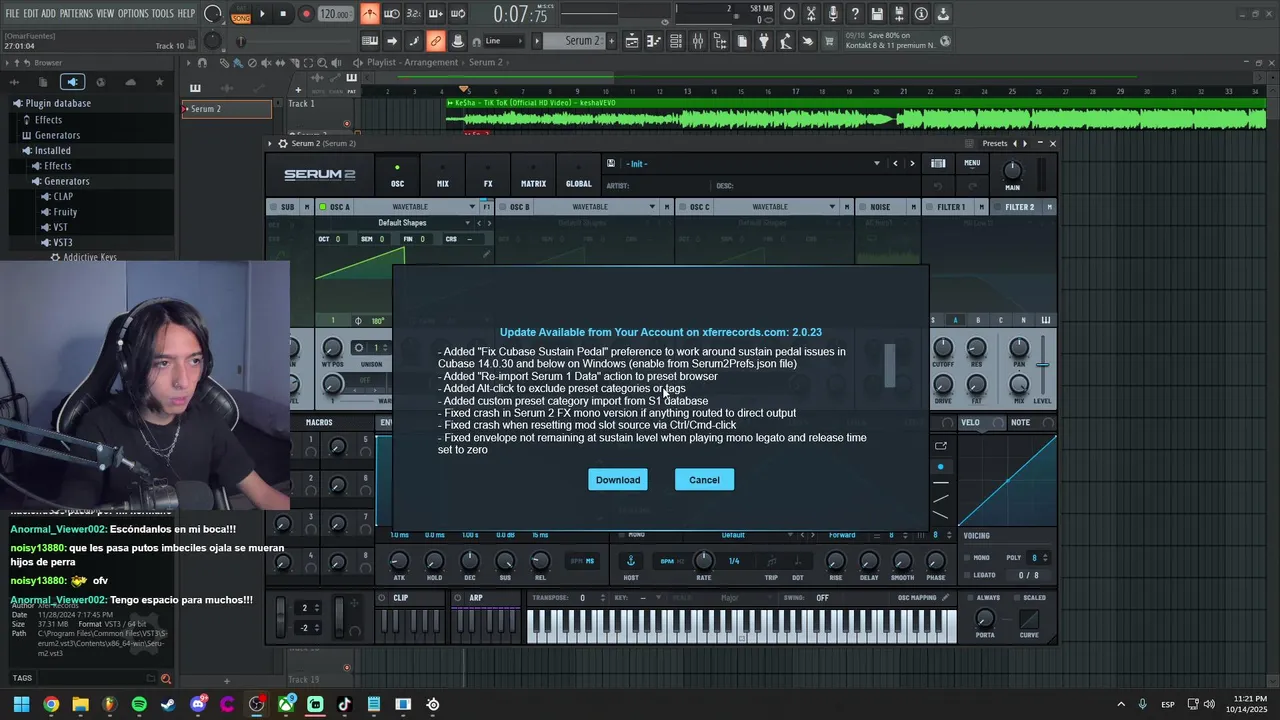Viewport: 1280px width, 720px height.
Task: Open Serum MENU button
Action: click(972, 163)
